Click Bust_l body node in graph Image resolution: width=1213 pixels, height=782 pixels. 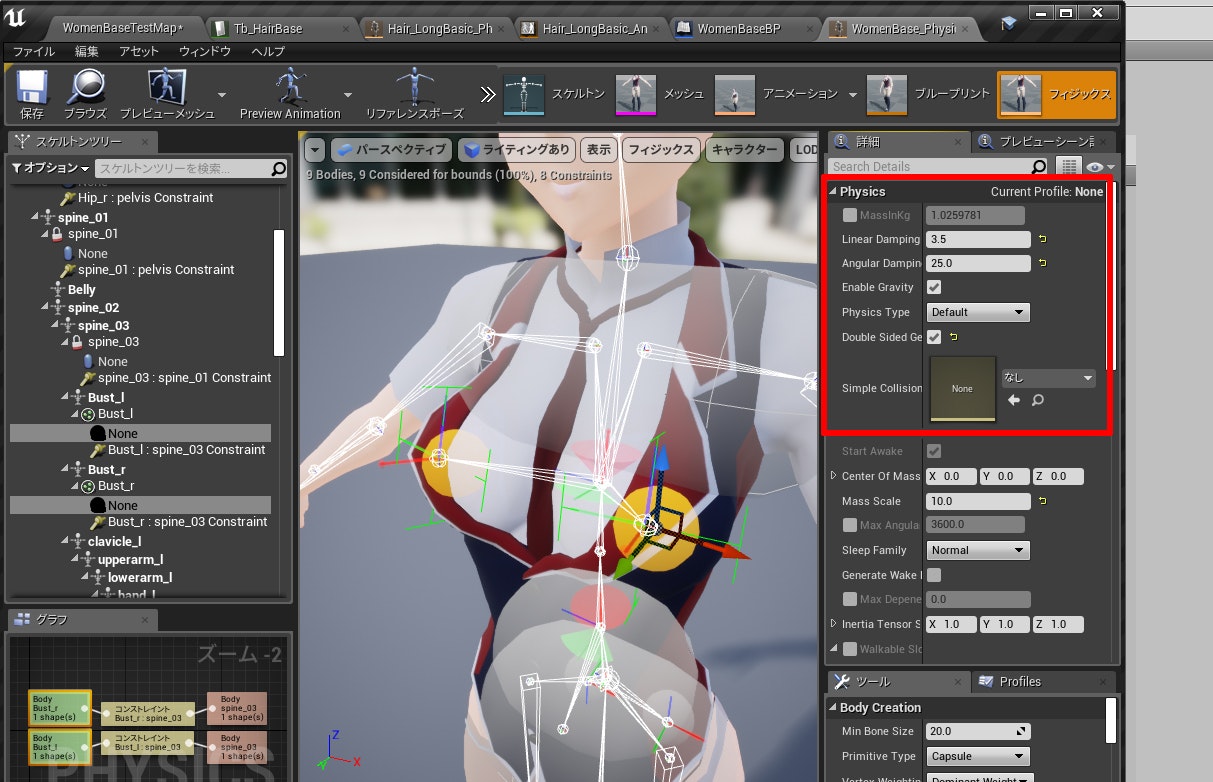59,746
